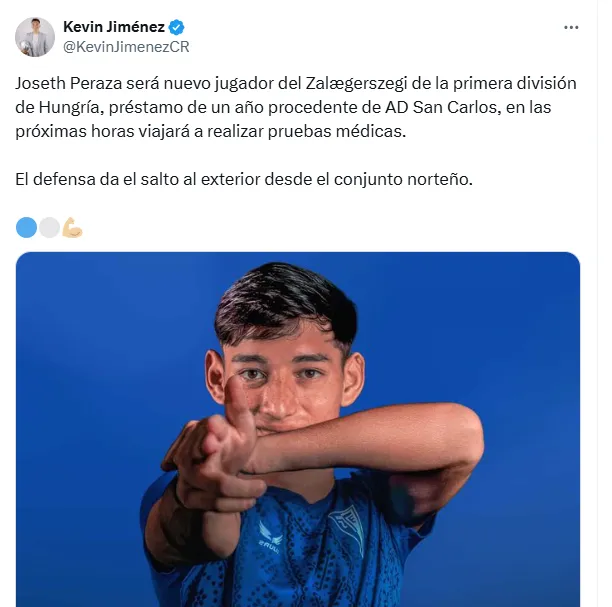Click the 'El defensa da el salto' sentence
Screen dimensions: 612x607
click(x=244, y=180)
